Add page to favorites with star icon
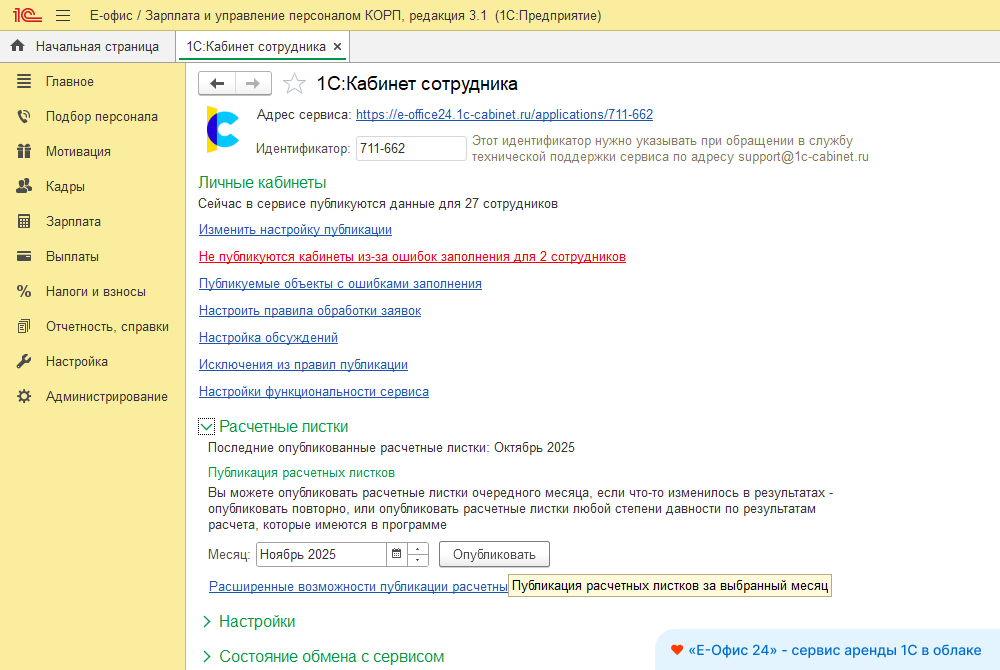Image resolution: width=1000 pixels, height=670 pixels. point(294,84)
